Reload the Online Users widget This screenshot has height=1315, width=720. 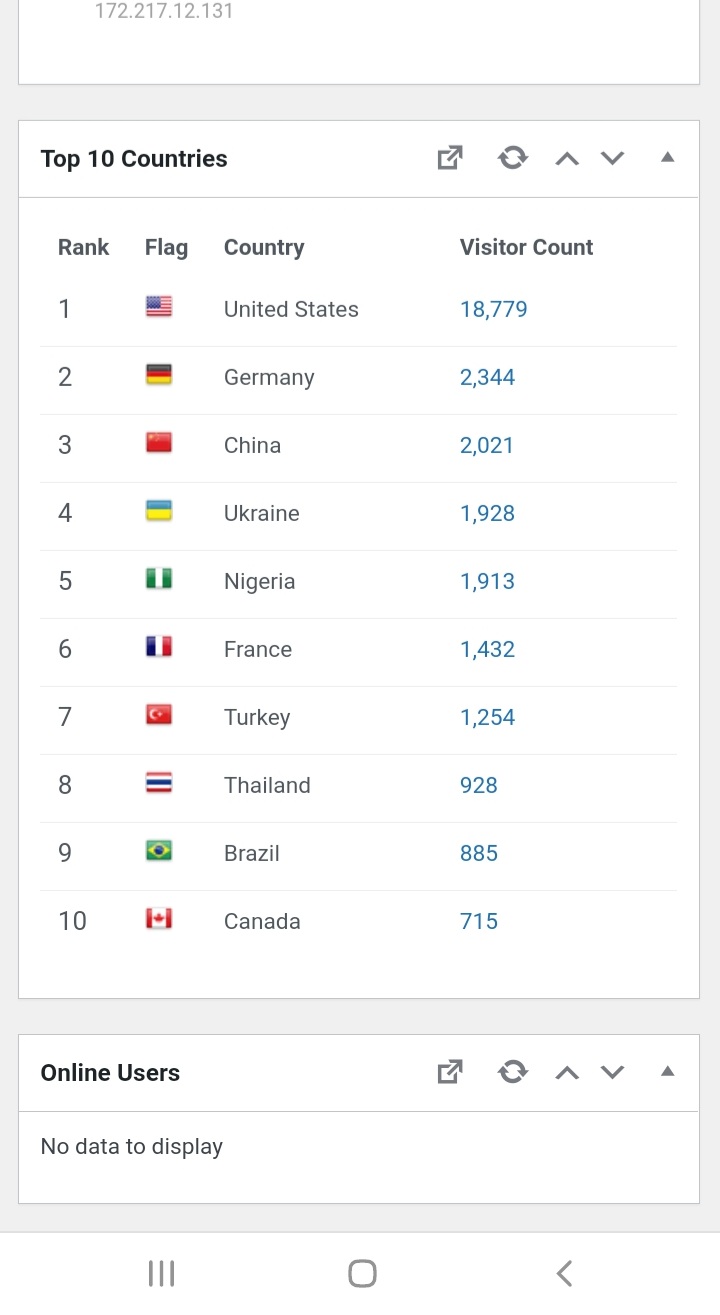[513, 1072]
